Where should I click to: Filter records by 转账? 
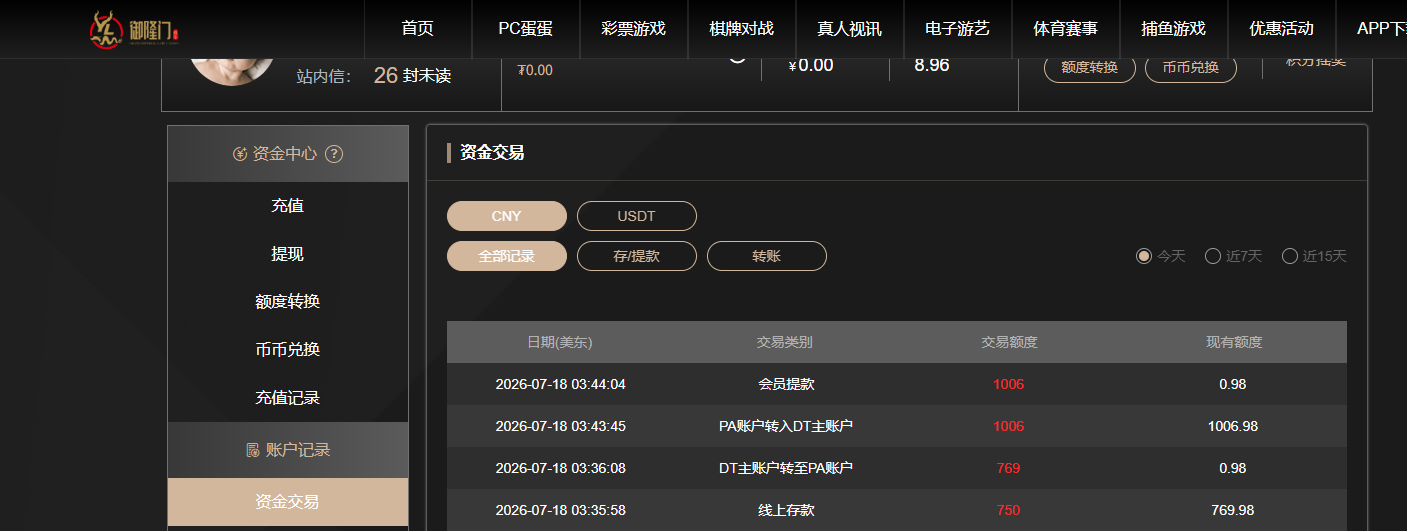(767, 256)
